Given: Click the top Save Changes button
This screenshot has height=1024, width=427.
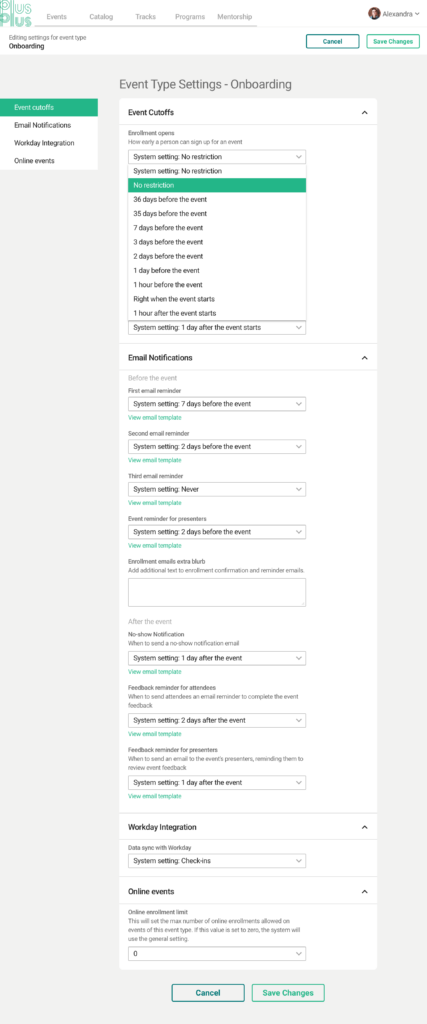Looking at the screenshot, I should tap(393, 41).
